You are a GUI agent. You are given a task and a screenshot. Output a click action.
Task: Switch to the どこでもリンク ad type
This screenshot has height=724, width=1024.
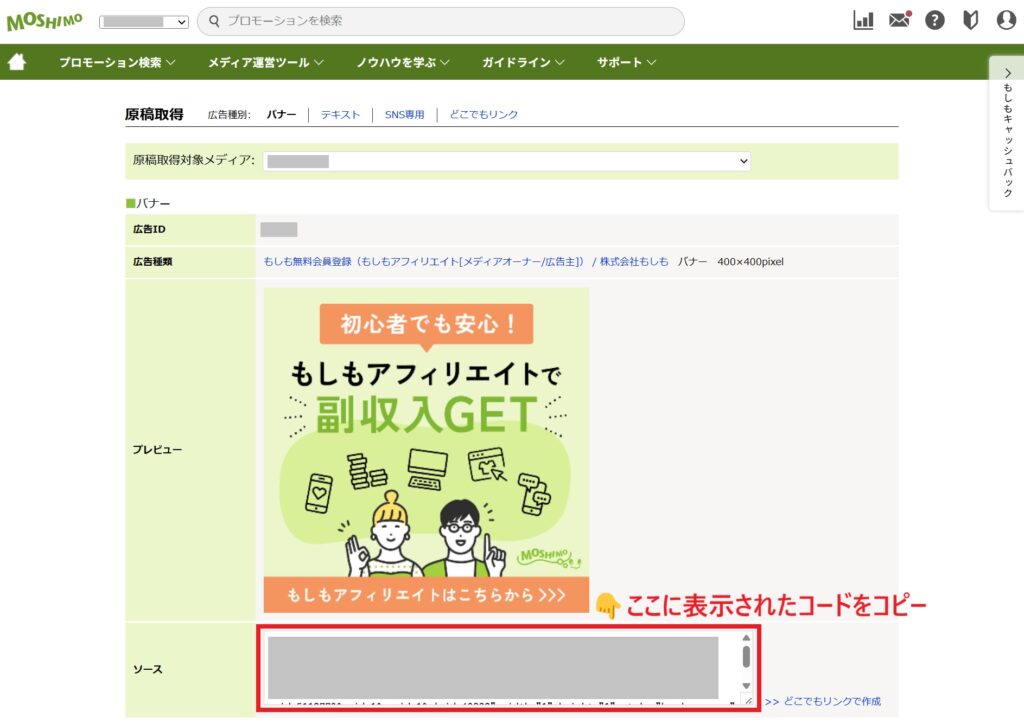pyautogui.click(x=483, y=114)
